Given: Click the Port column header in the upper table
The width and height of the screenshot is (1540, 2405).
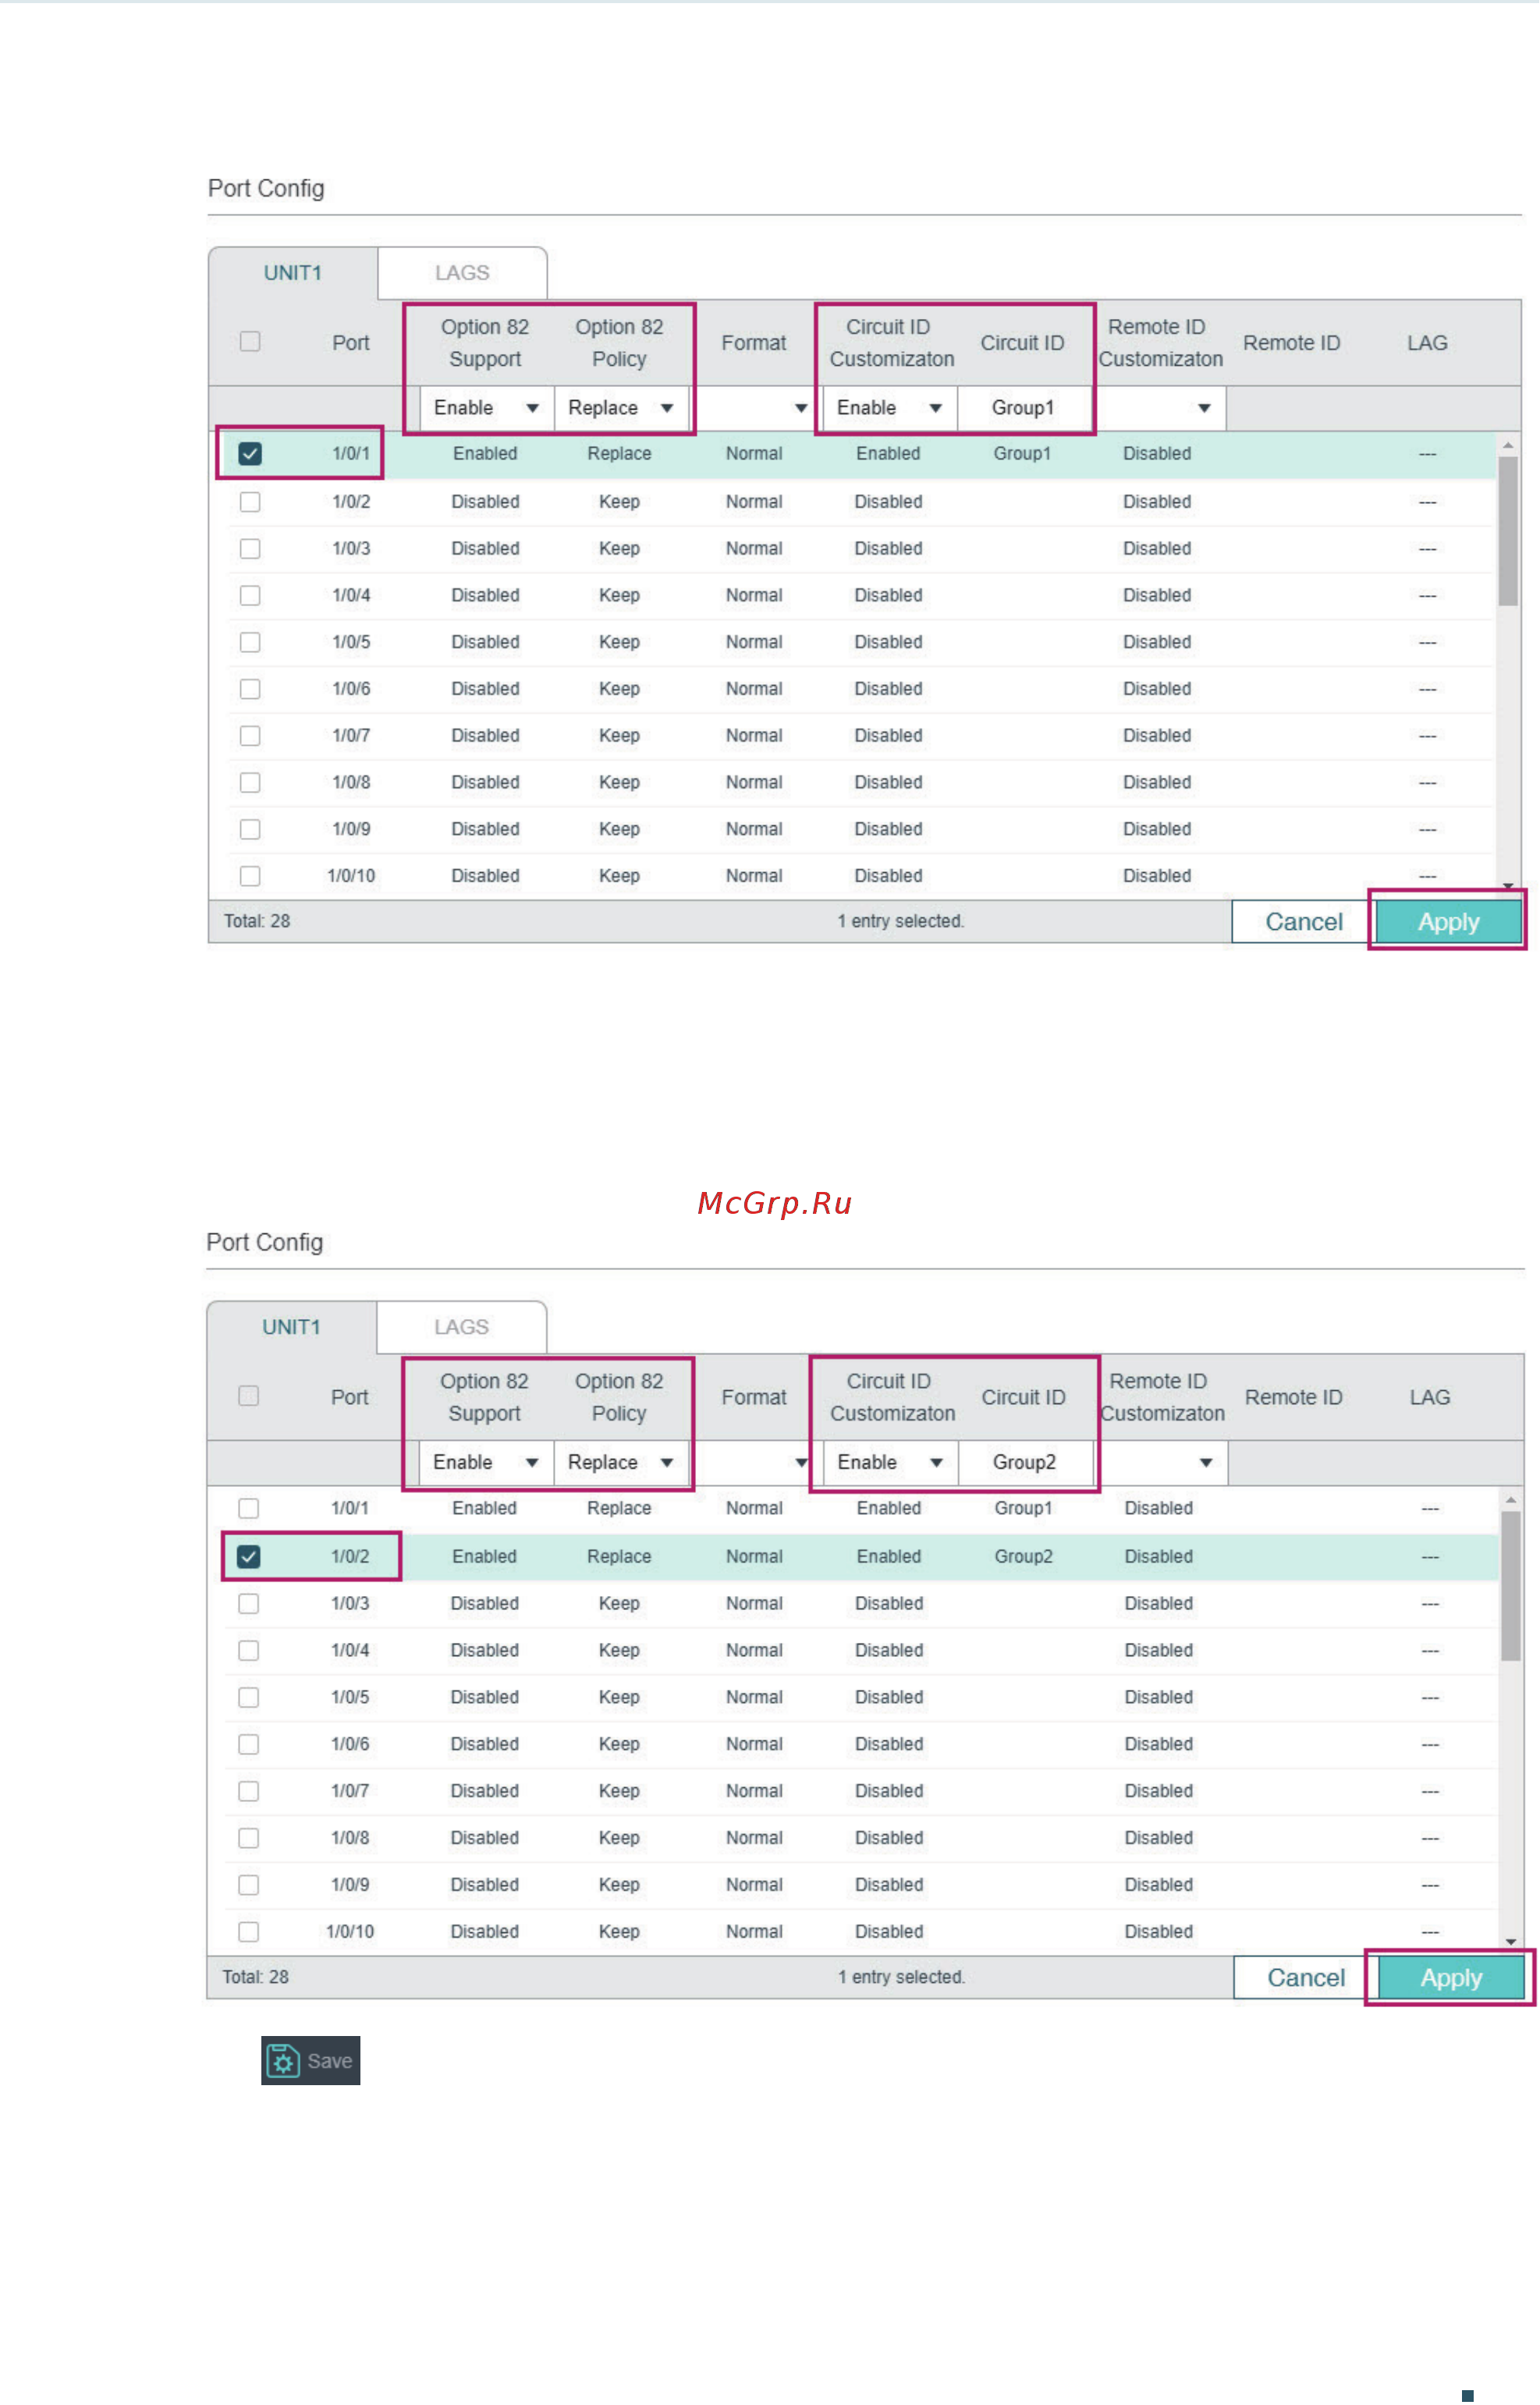Looking at the screenshot, I should (351, 343).
